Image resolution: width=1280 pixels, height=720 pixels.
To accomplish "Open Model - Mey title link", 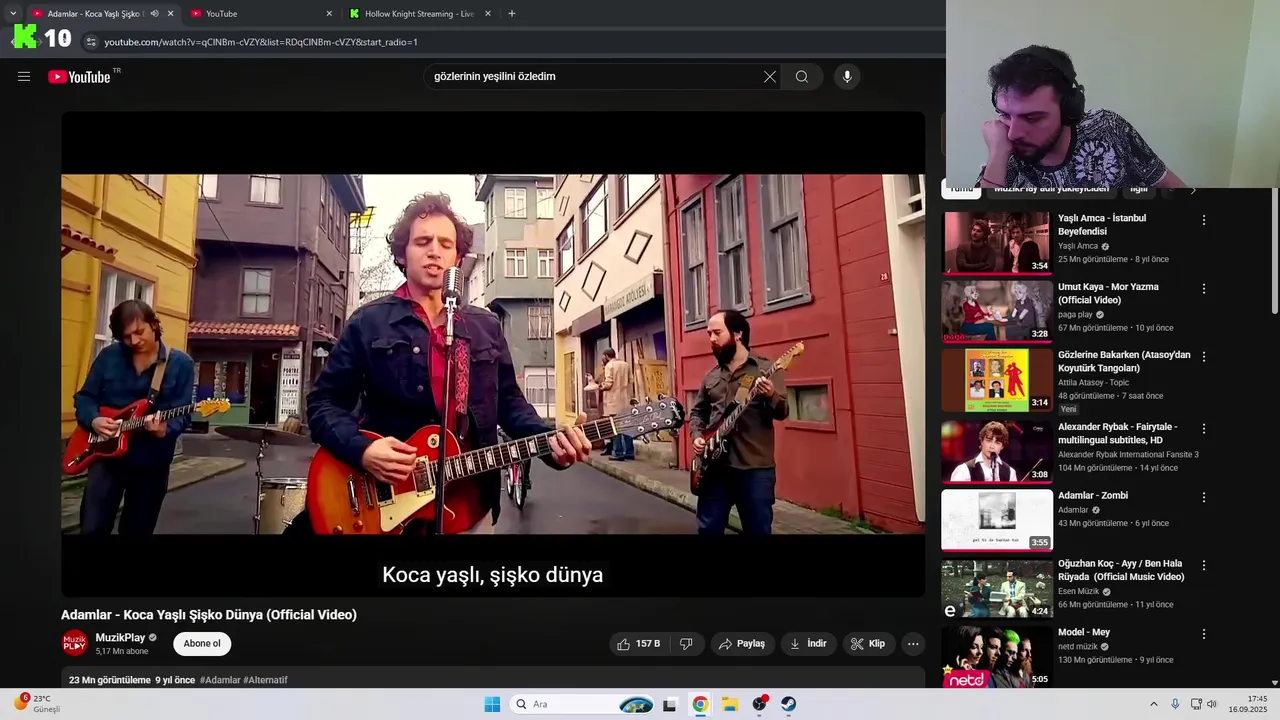I will (x=1084, y=632).
